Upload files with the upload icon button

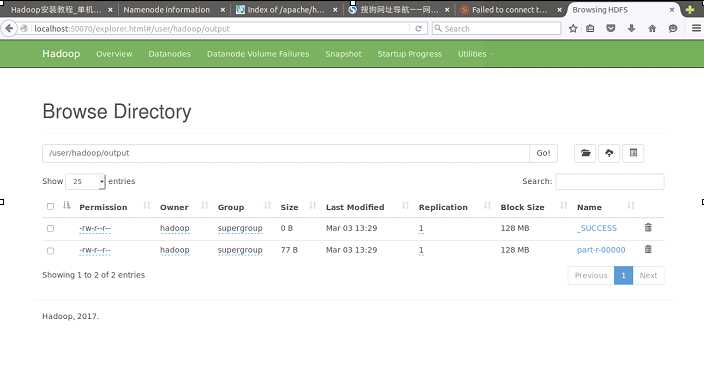pos(609,153)
